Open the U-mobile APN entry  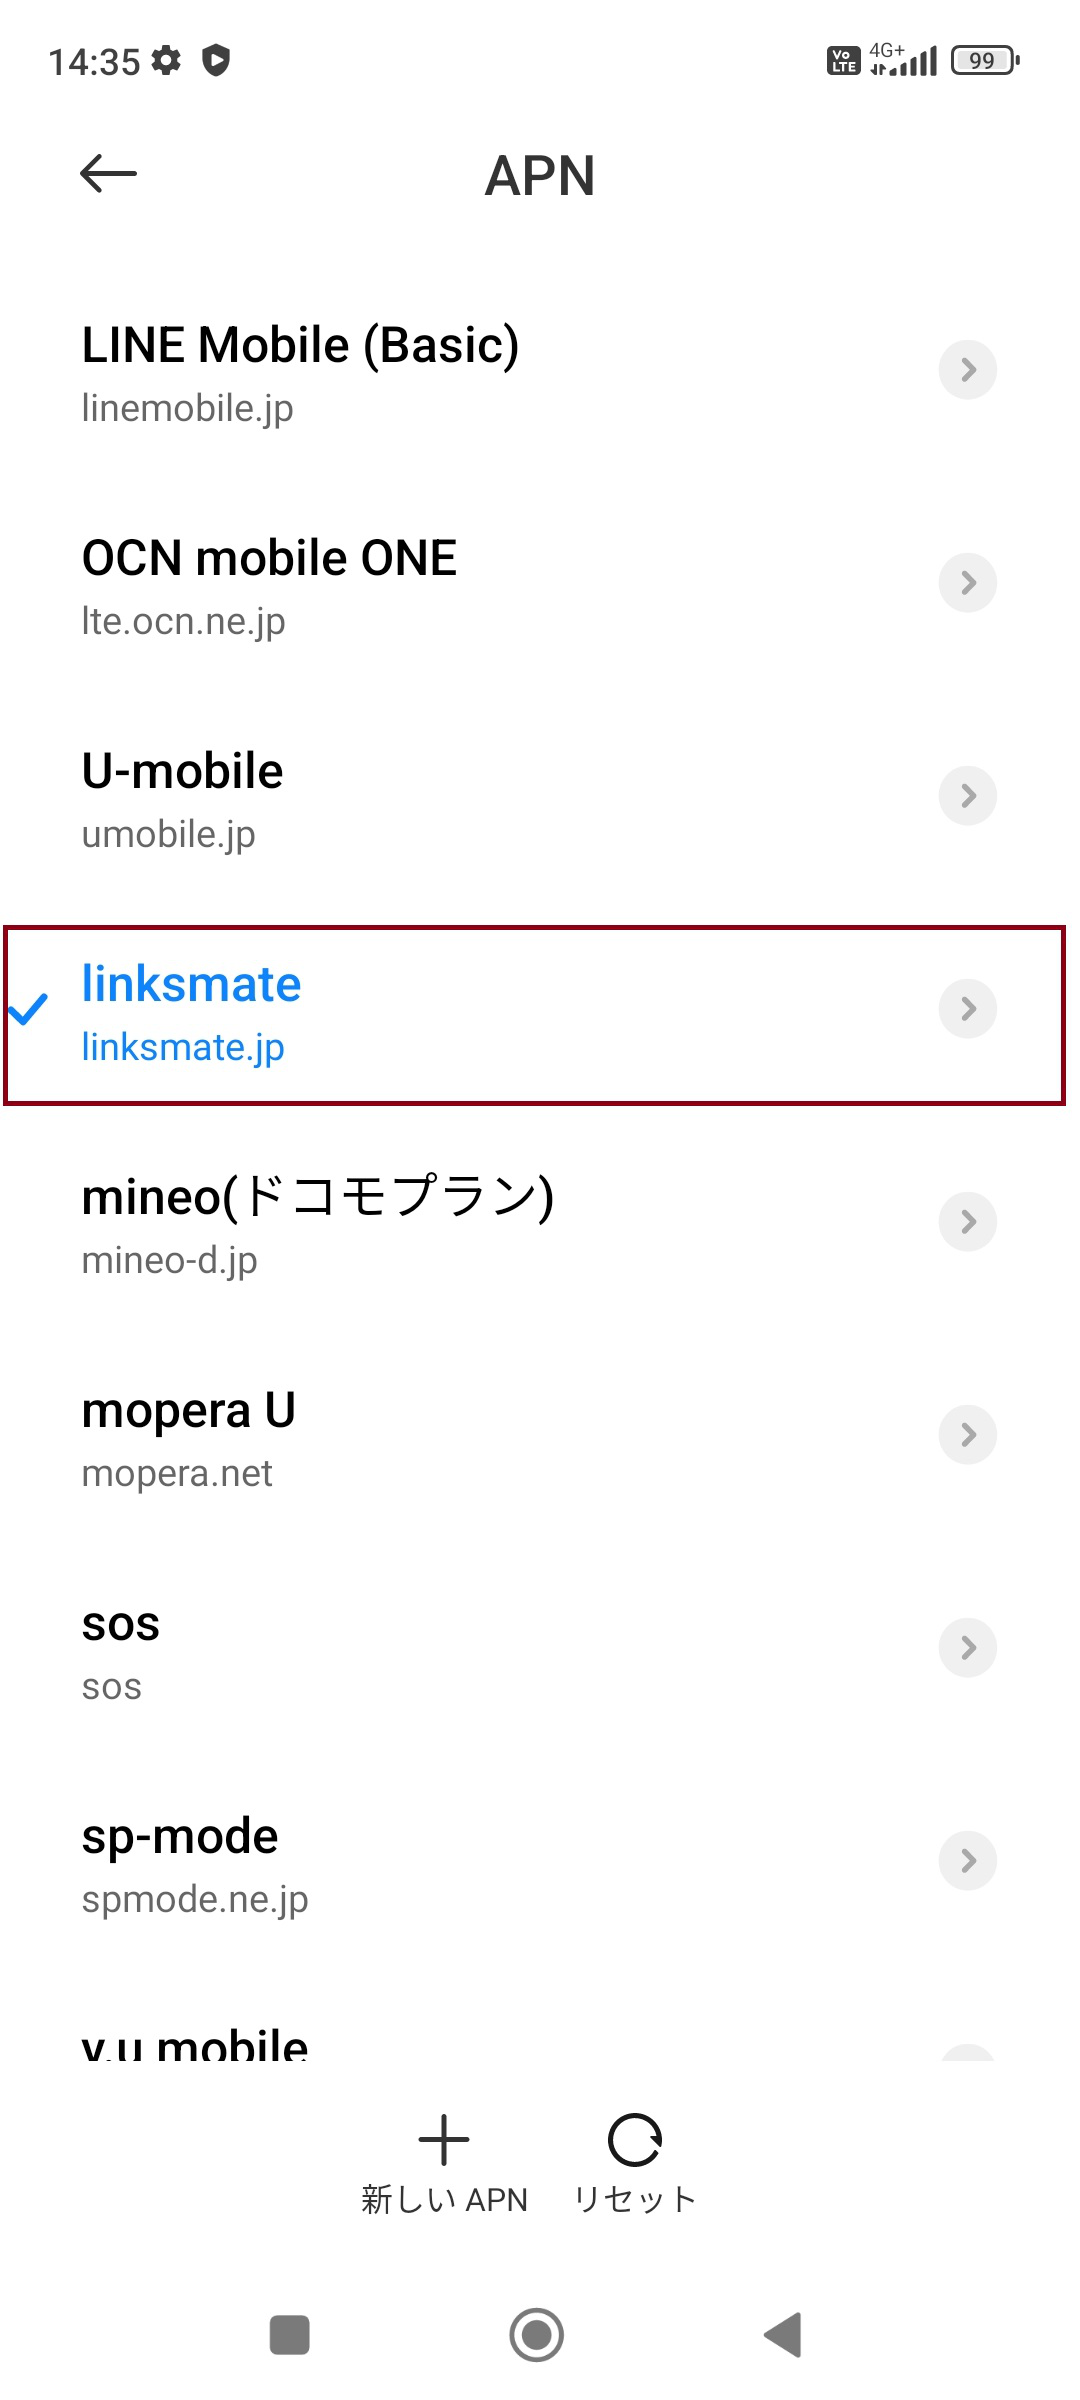[400, 795]
